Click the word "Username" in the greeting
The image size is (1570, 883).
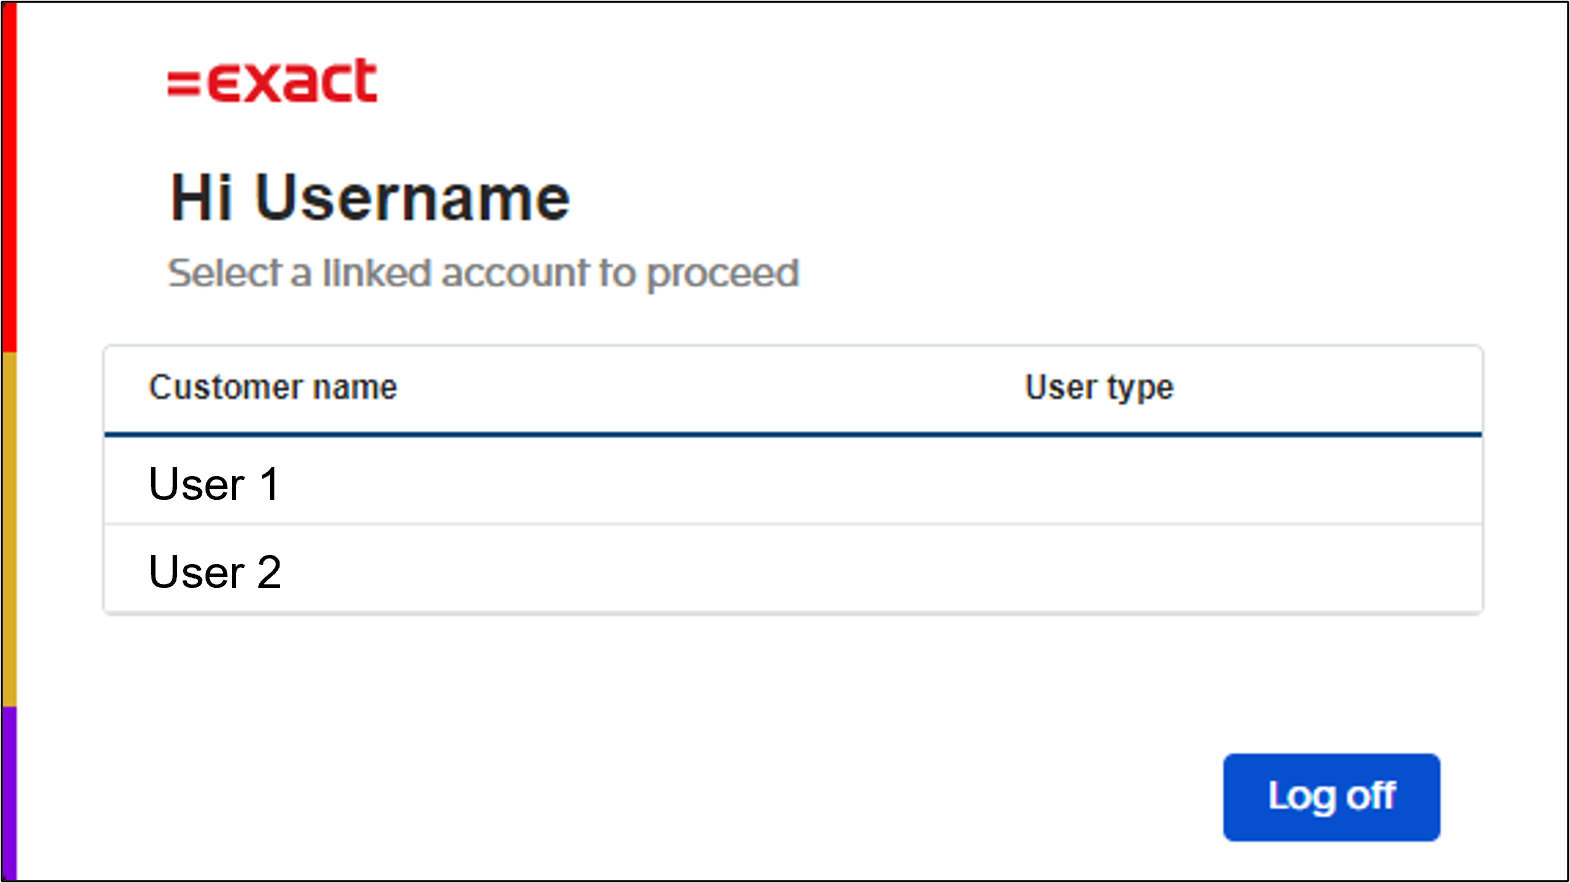pos(412,198)
